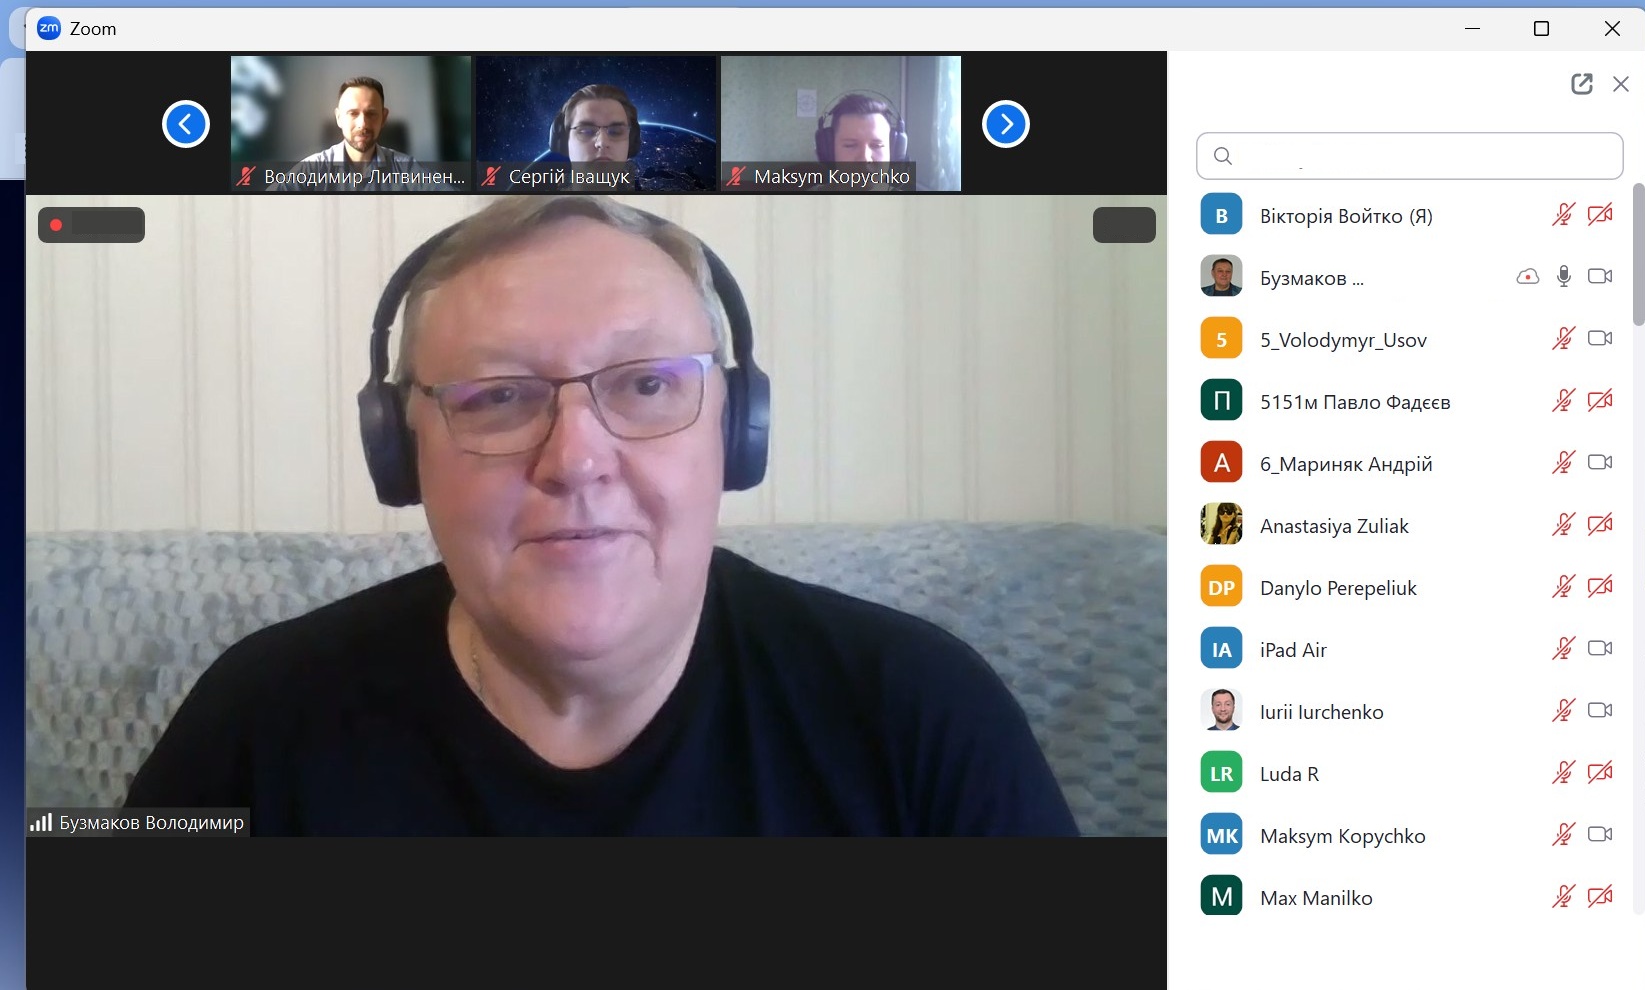Click the participants list scrollbar
The height and width of the screenshot is (990, 1645).
click(1638, 255)
